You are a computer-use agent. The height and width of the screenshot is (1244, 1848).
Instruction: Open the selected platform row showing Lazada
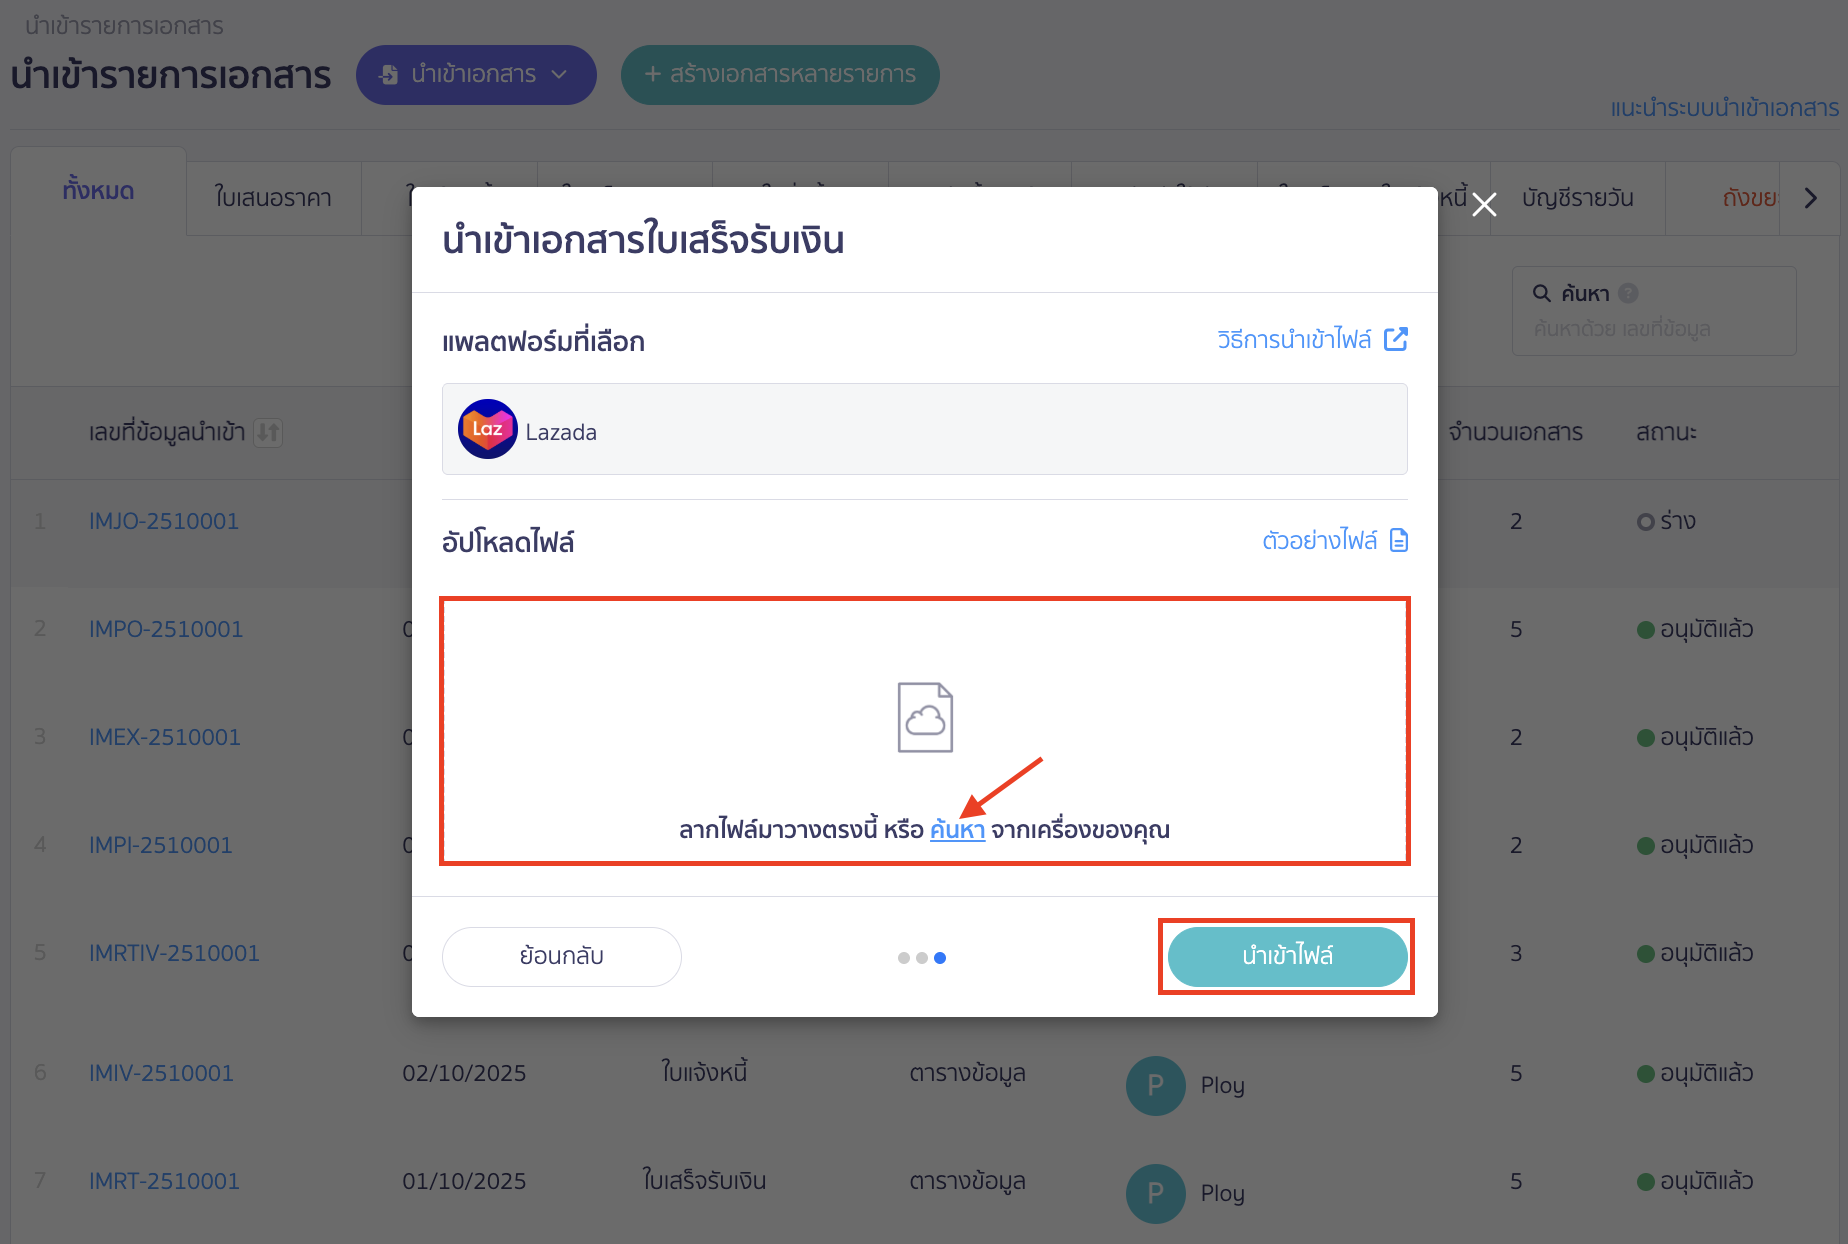point(924,429)
